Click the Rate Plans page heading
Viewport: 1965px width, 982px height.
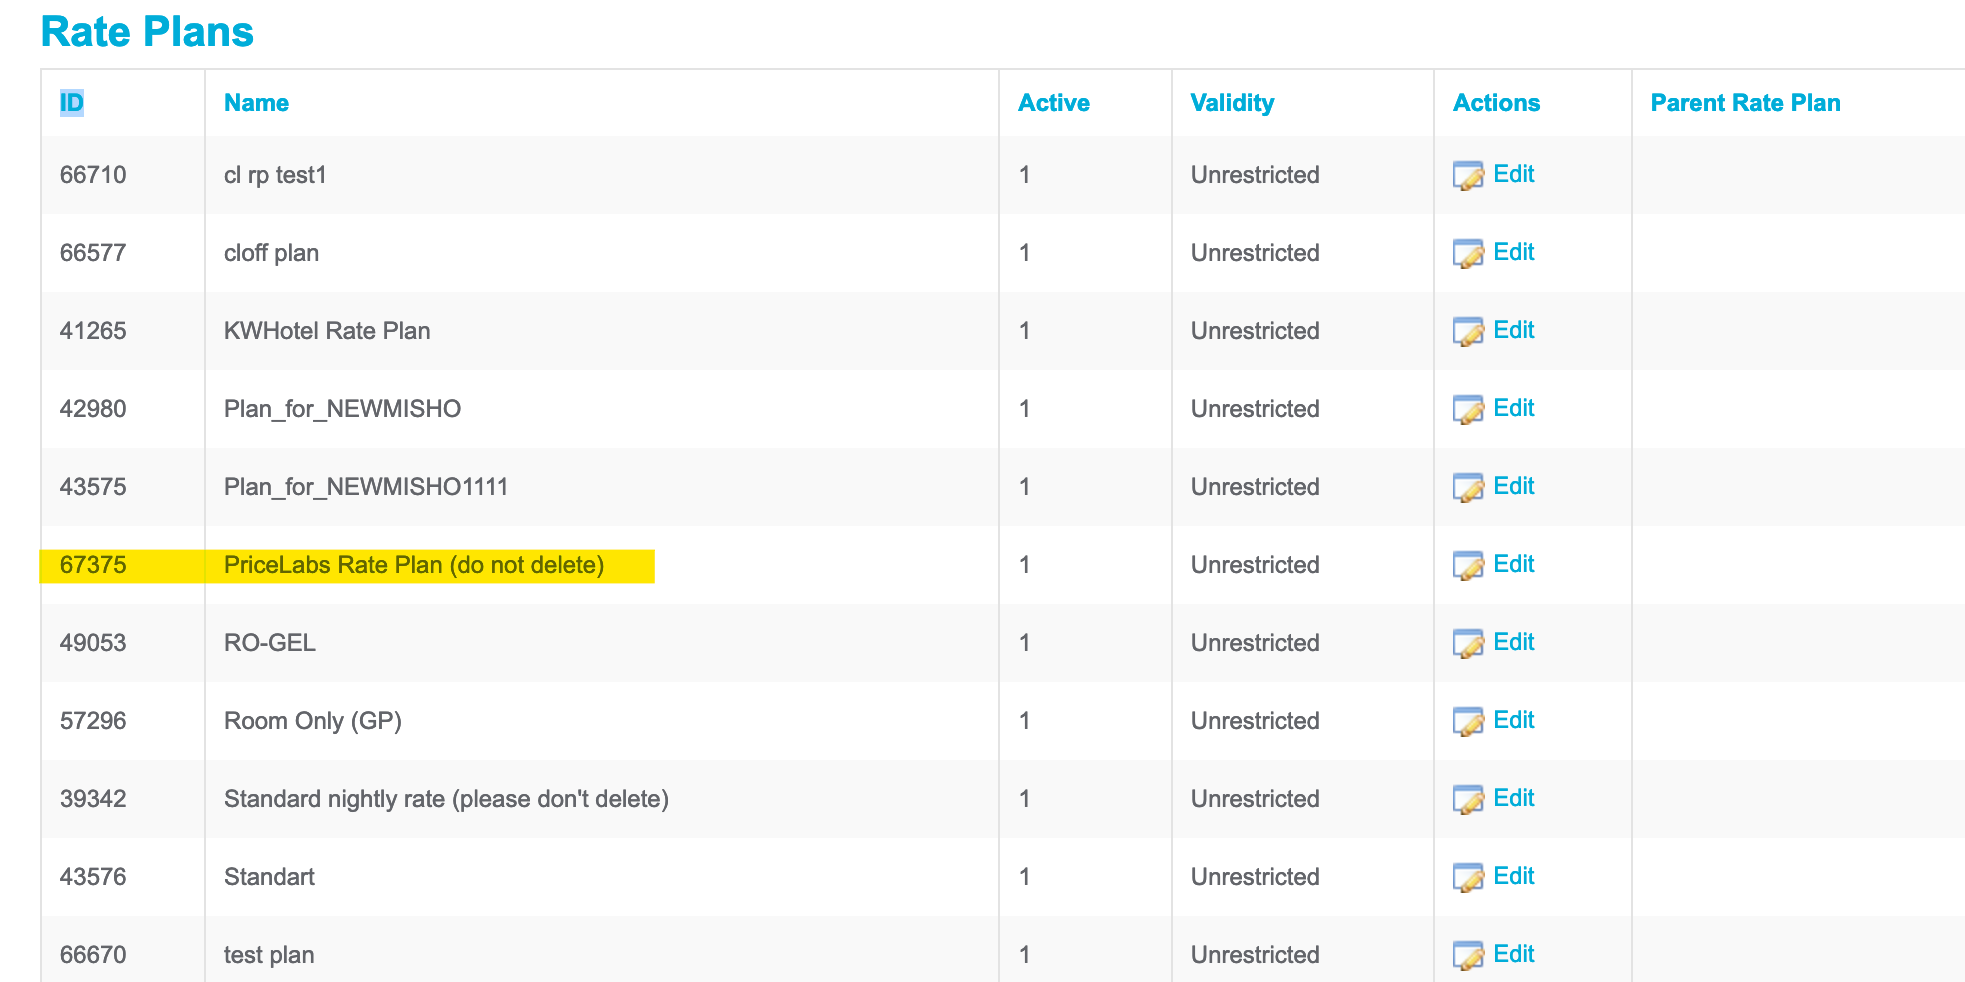pos(147,32)
